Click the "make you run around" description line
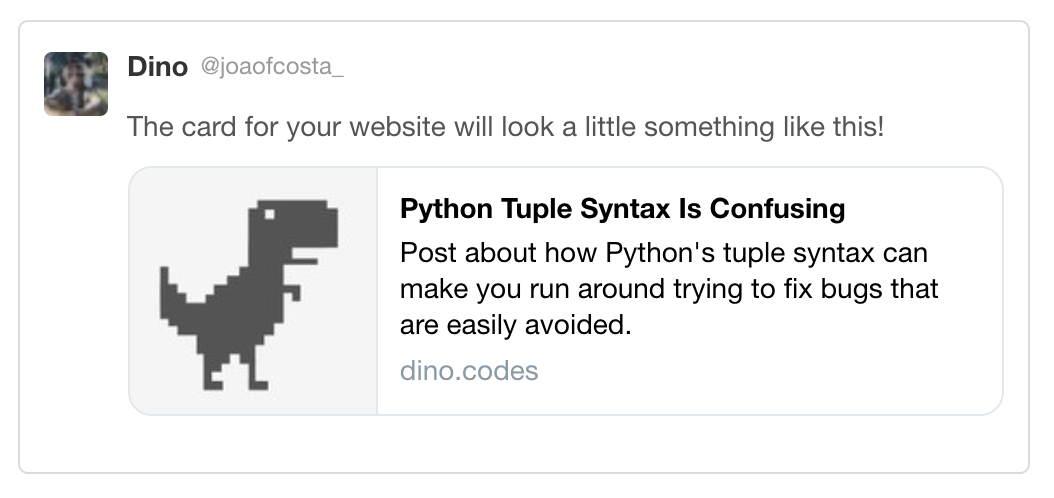 [x=669, y=289]
